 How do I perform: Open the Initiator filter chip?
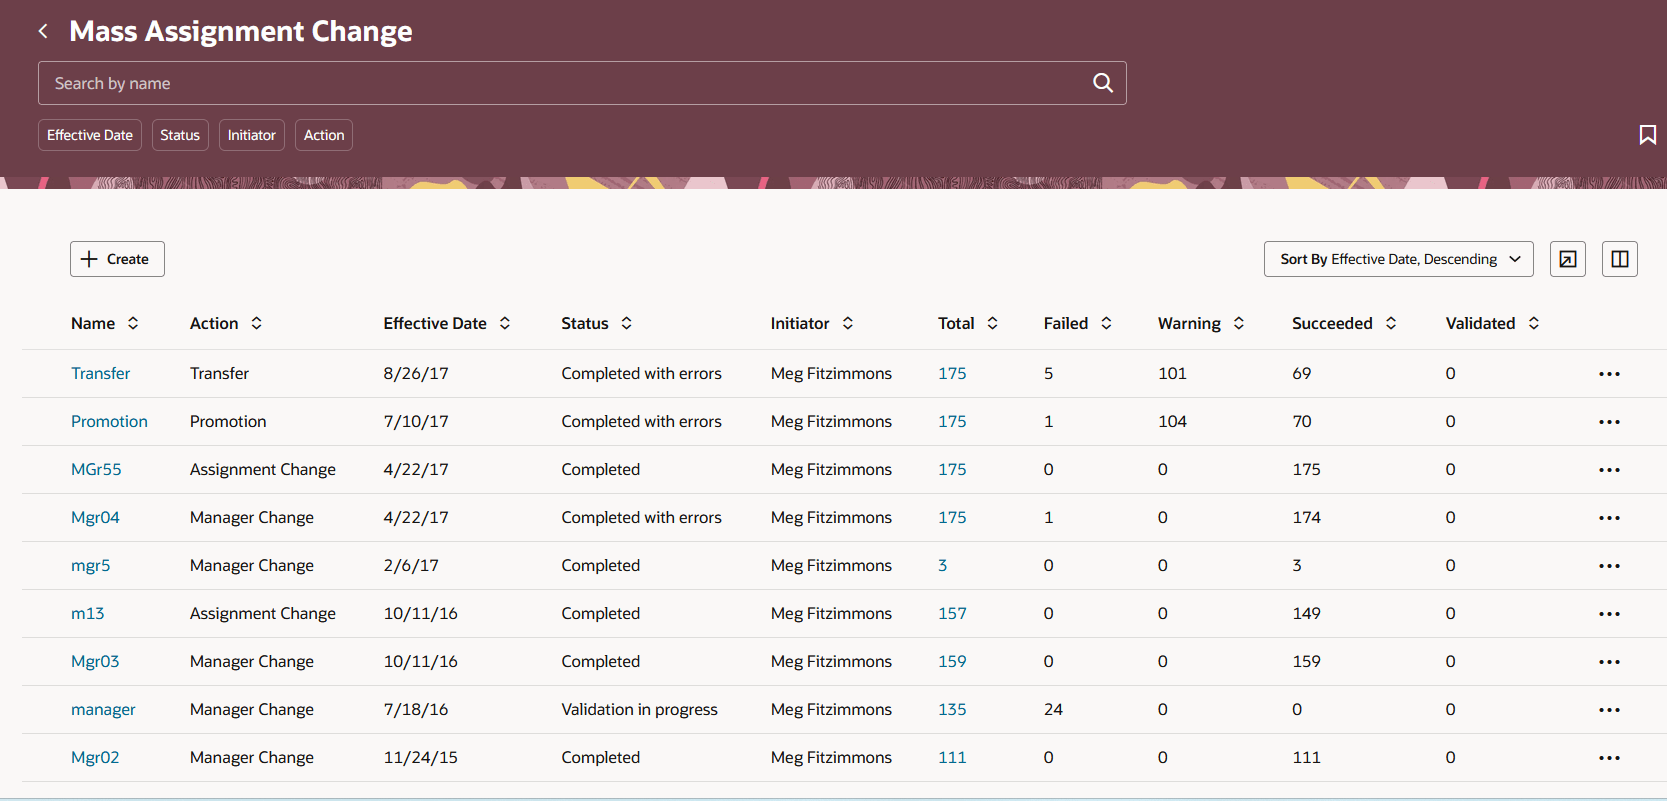pyautogui.click(x=252, y=135)
